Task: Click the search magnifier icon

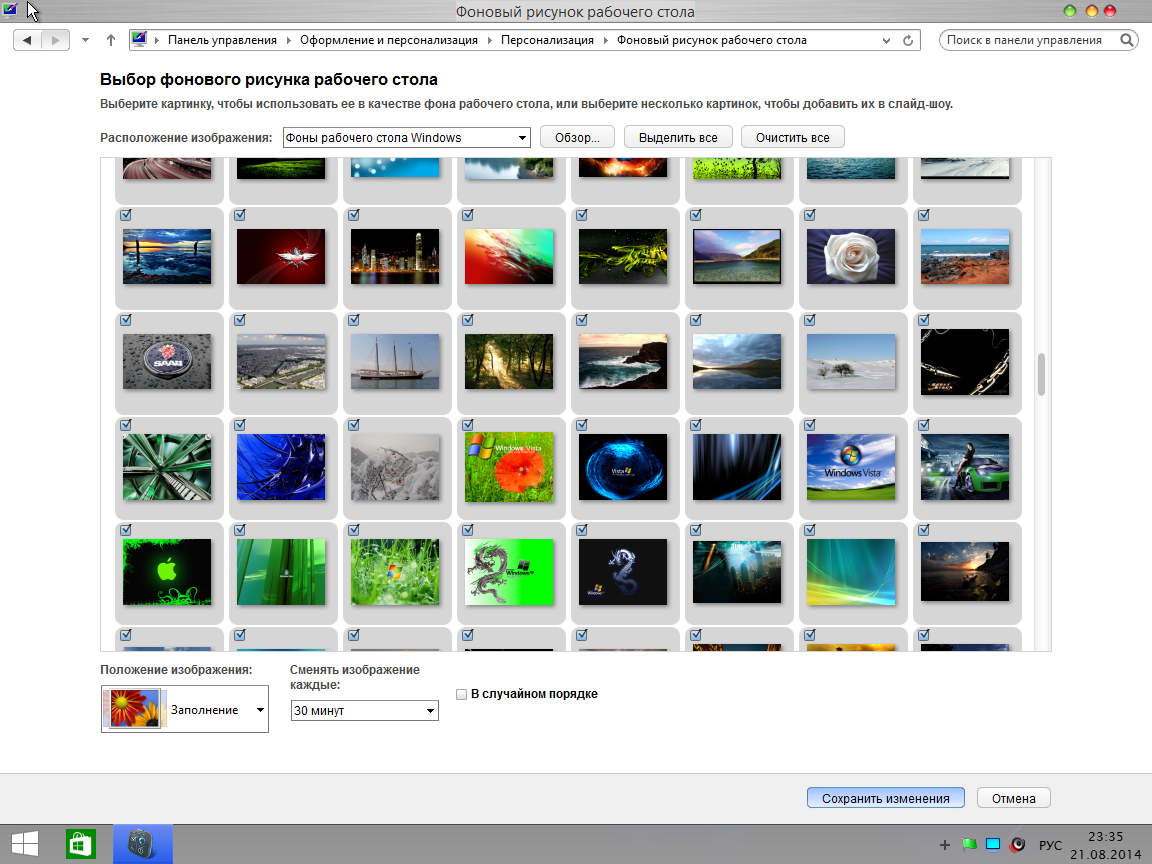Action: (1126, 40)
